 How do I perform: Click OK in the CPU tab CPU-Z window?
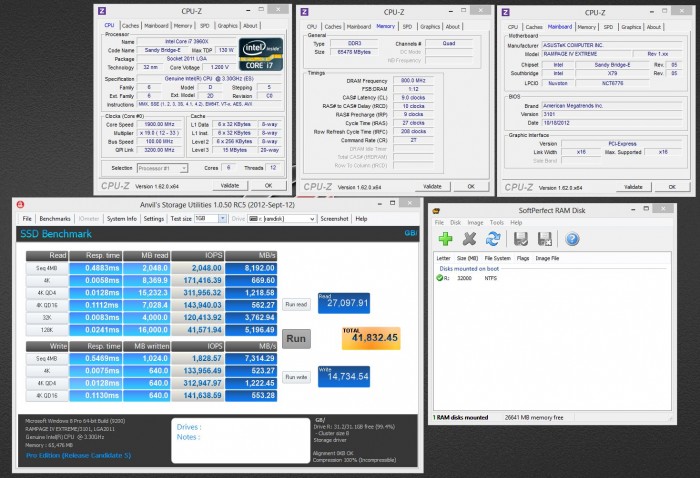click(268, 186)
